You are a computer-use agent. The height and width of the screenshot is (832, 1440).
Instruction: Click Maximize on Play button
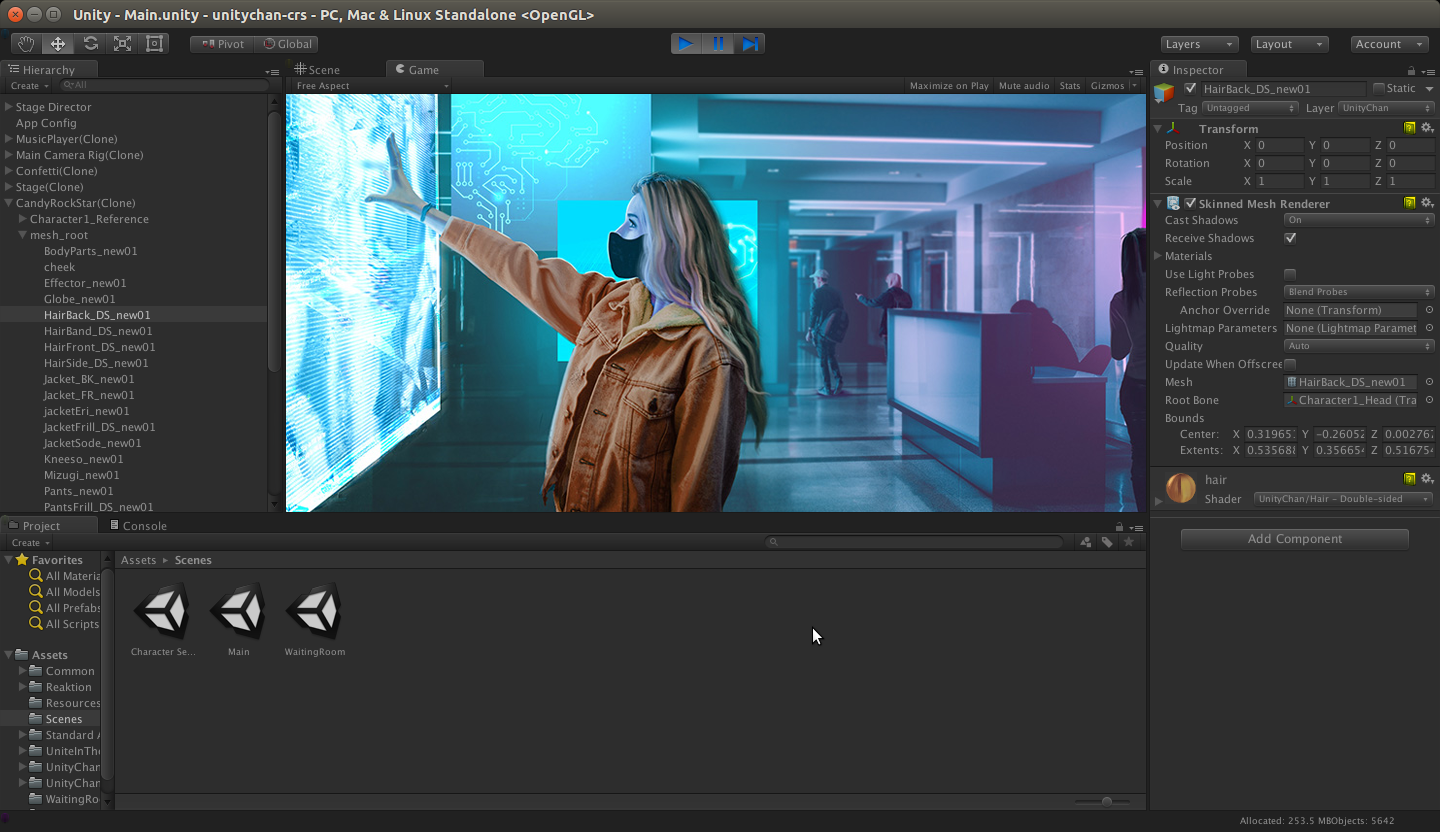pos(948,85)
